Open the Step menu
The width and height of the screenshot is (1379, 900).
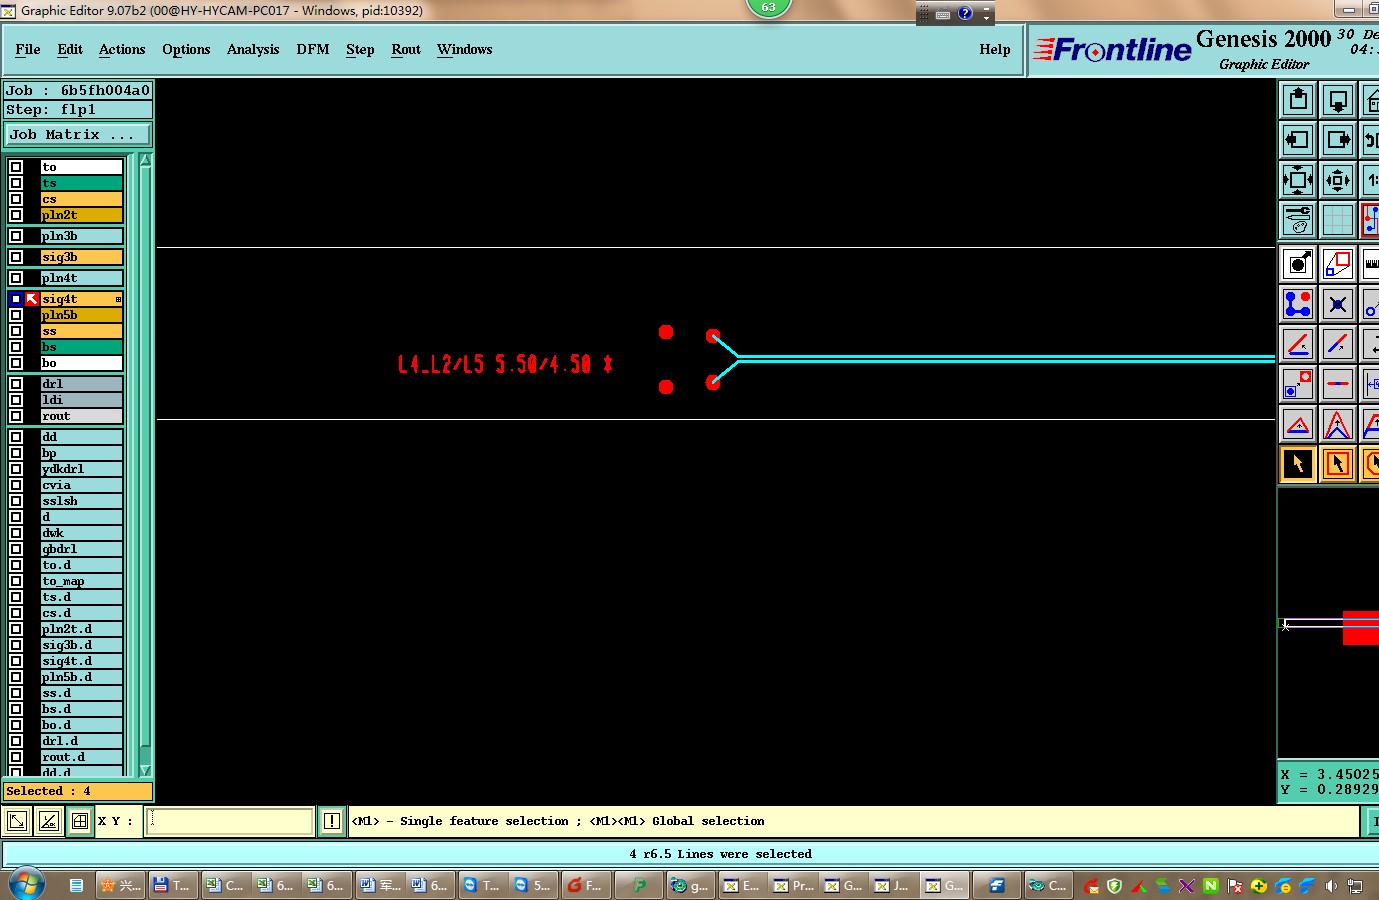[x=360, y=49]
